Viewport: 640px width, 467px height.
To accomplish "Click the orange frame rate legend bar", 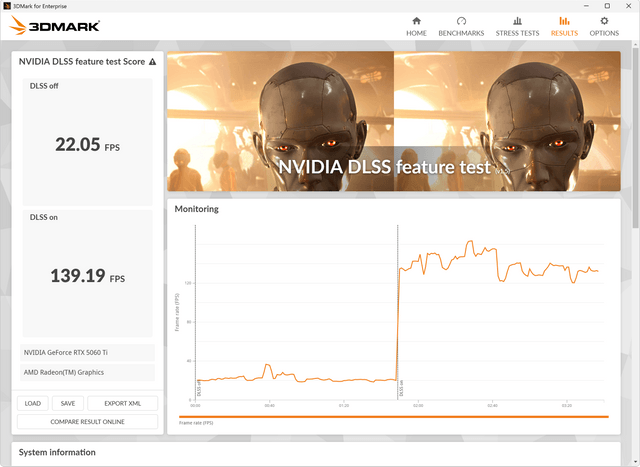I will [394, 417].
